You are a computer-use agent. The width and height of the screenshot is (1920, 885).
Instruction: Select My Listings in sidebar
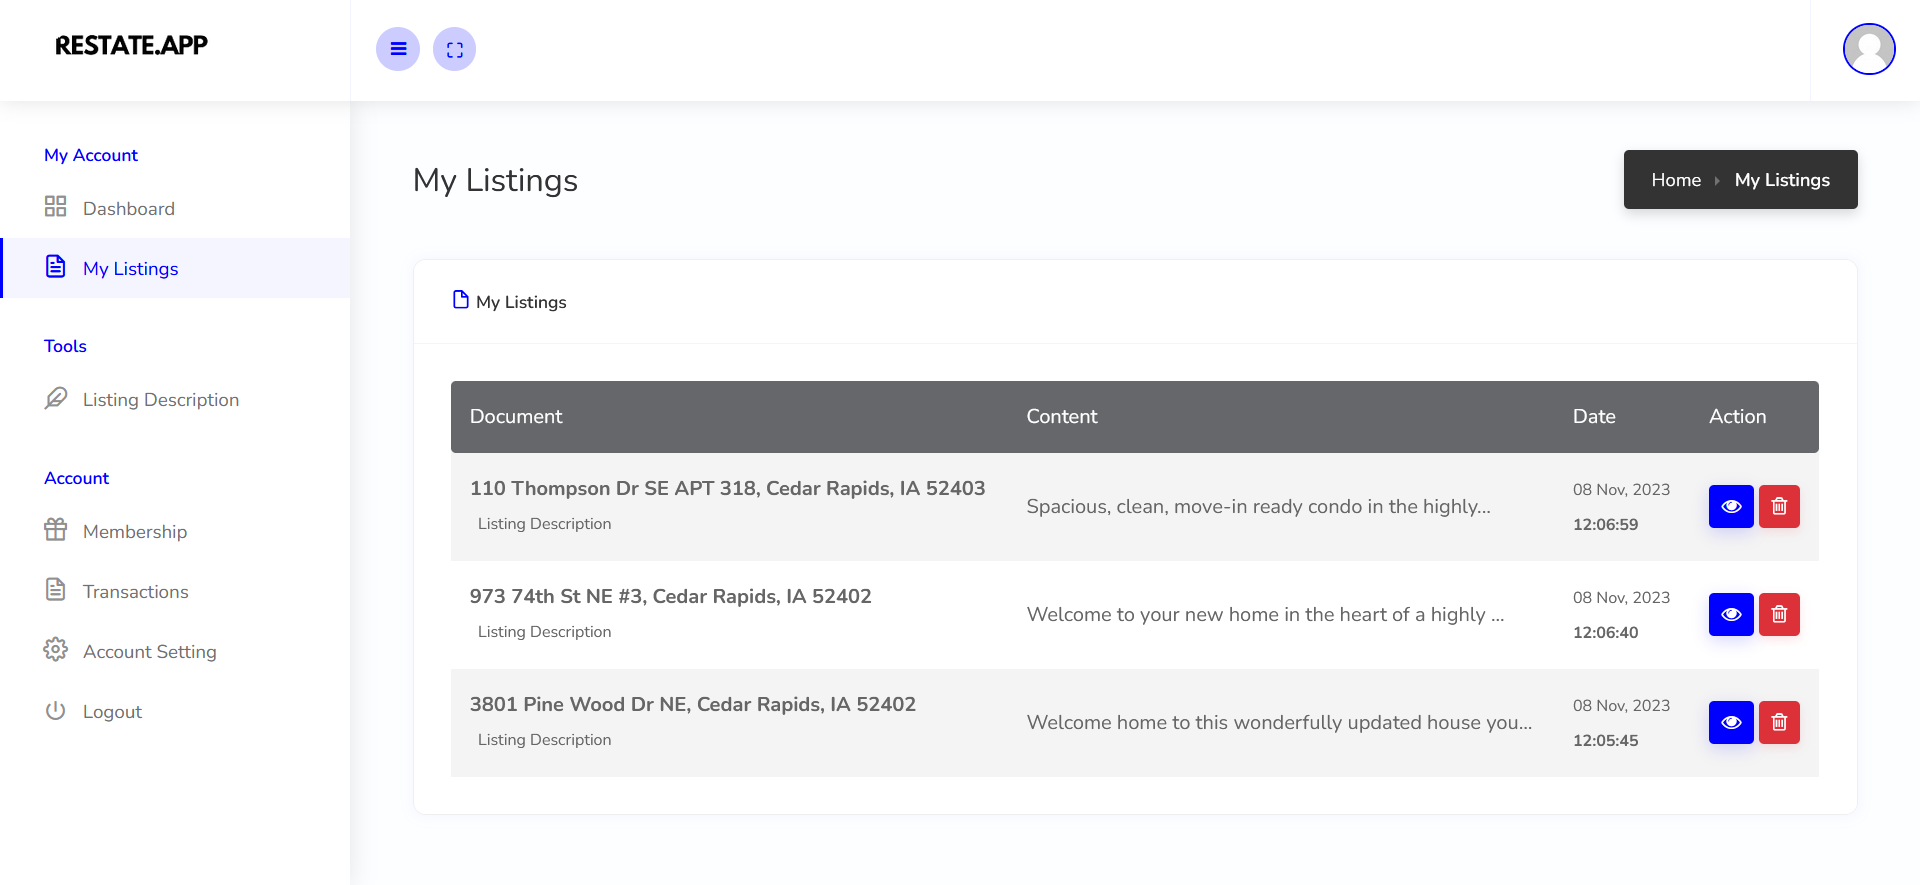(130, 269)
